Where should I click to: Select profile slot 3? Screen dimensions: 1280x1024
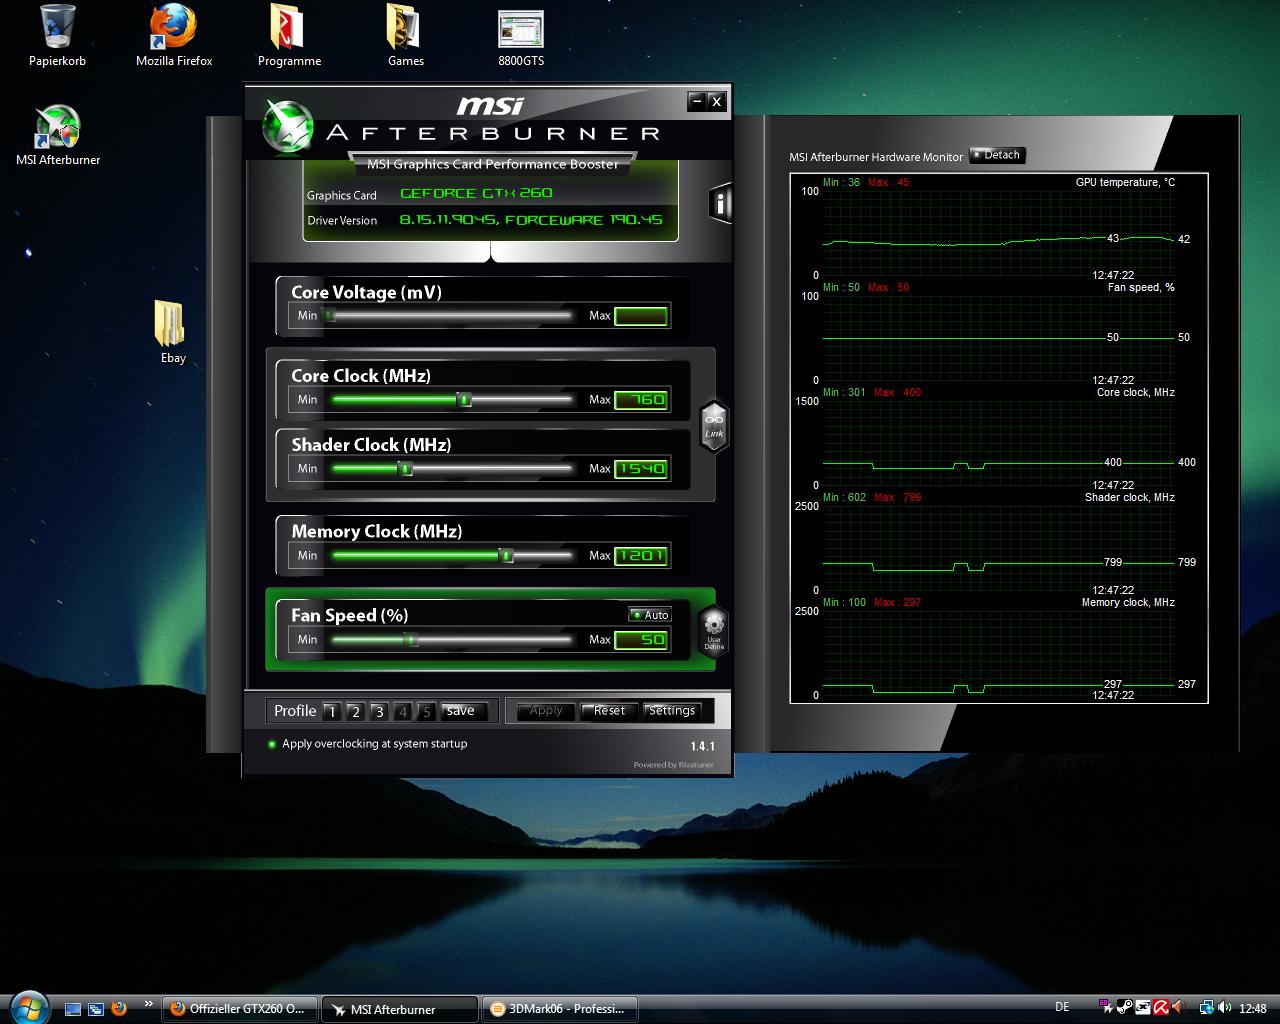tap(378, 712)
